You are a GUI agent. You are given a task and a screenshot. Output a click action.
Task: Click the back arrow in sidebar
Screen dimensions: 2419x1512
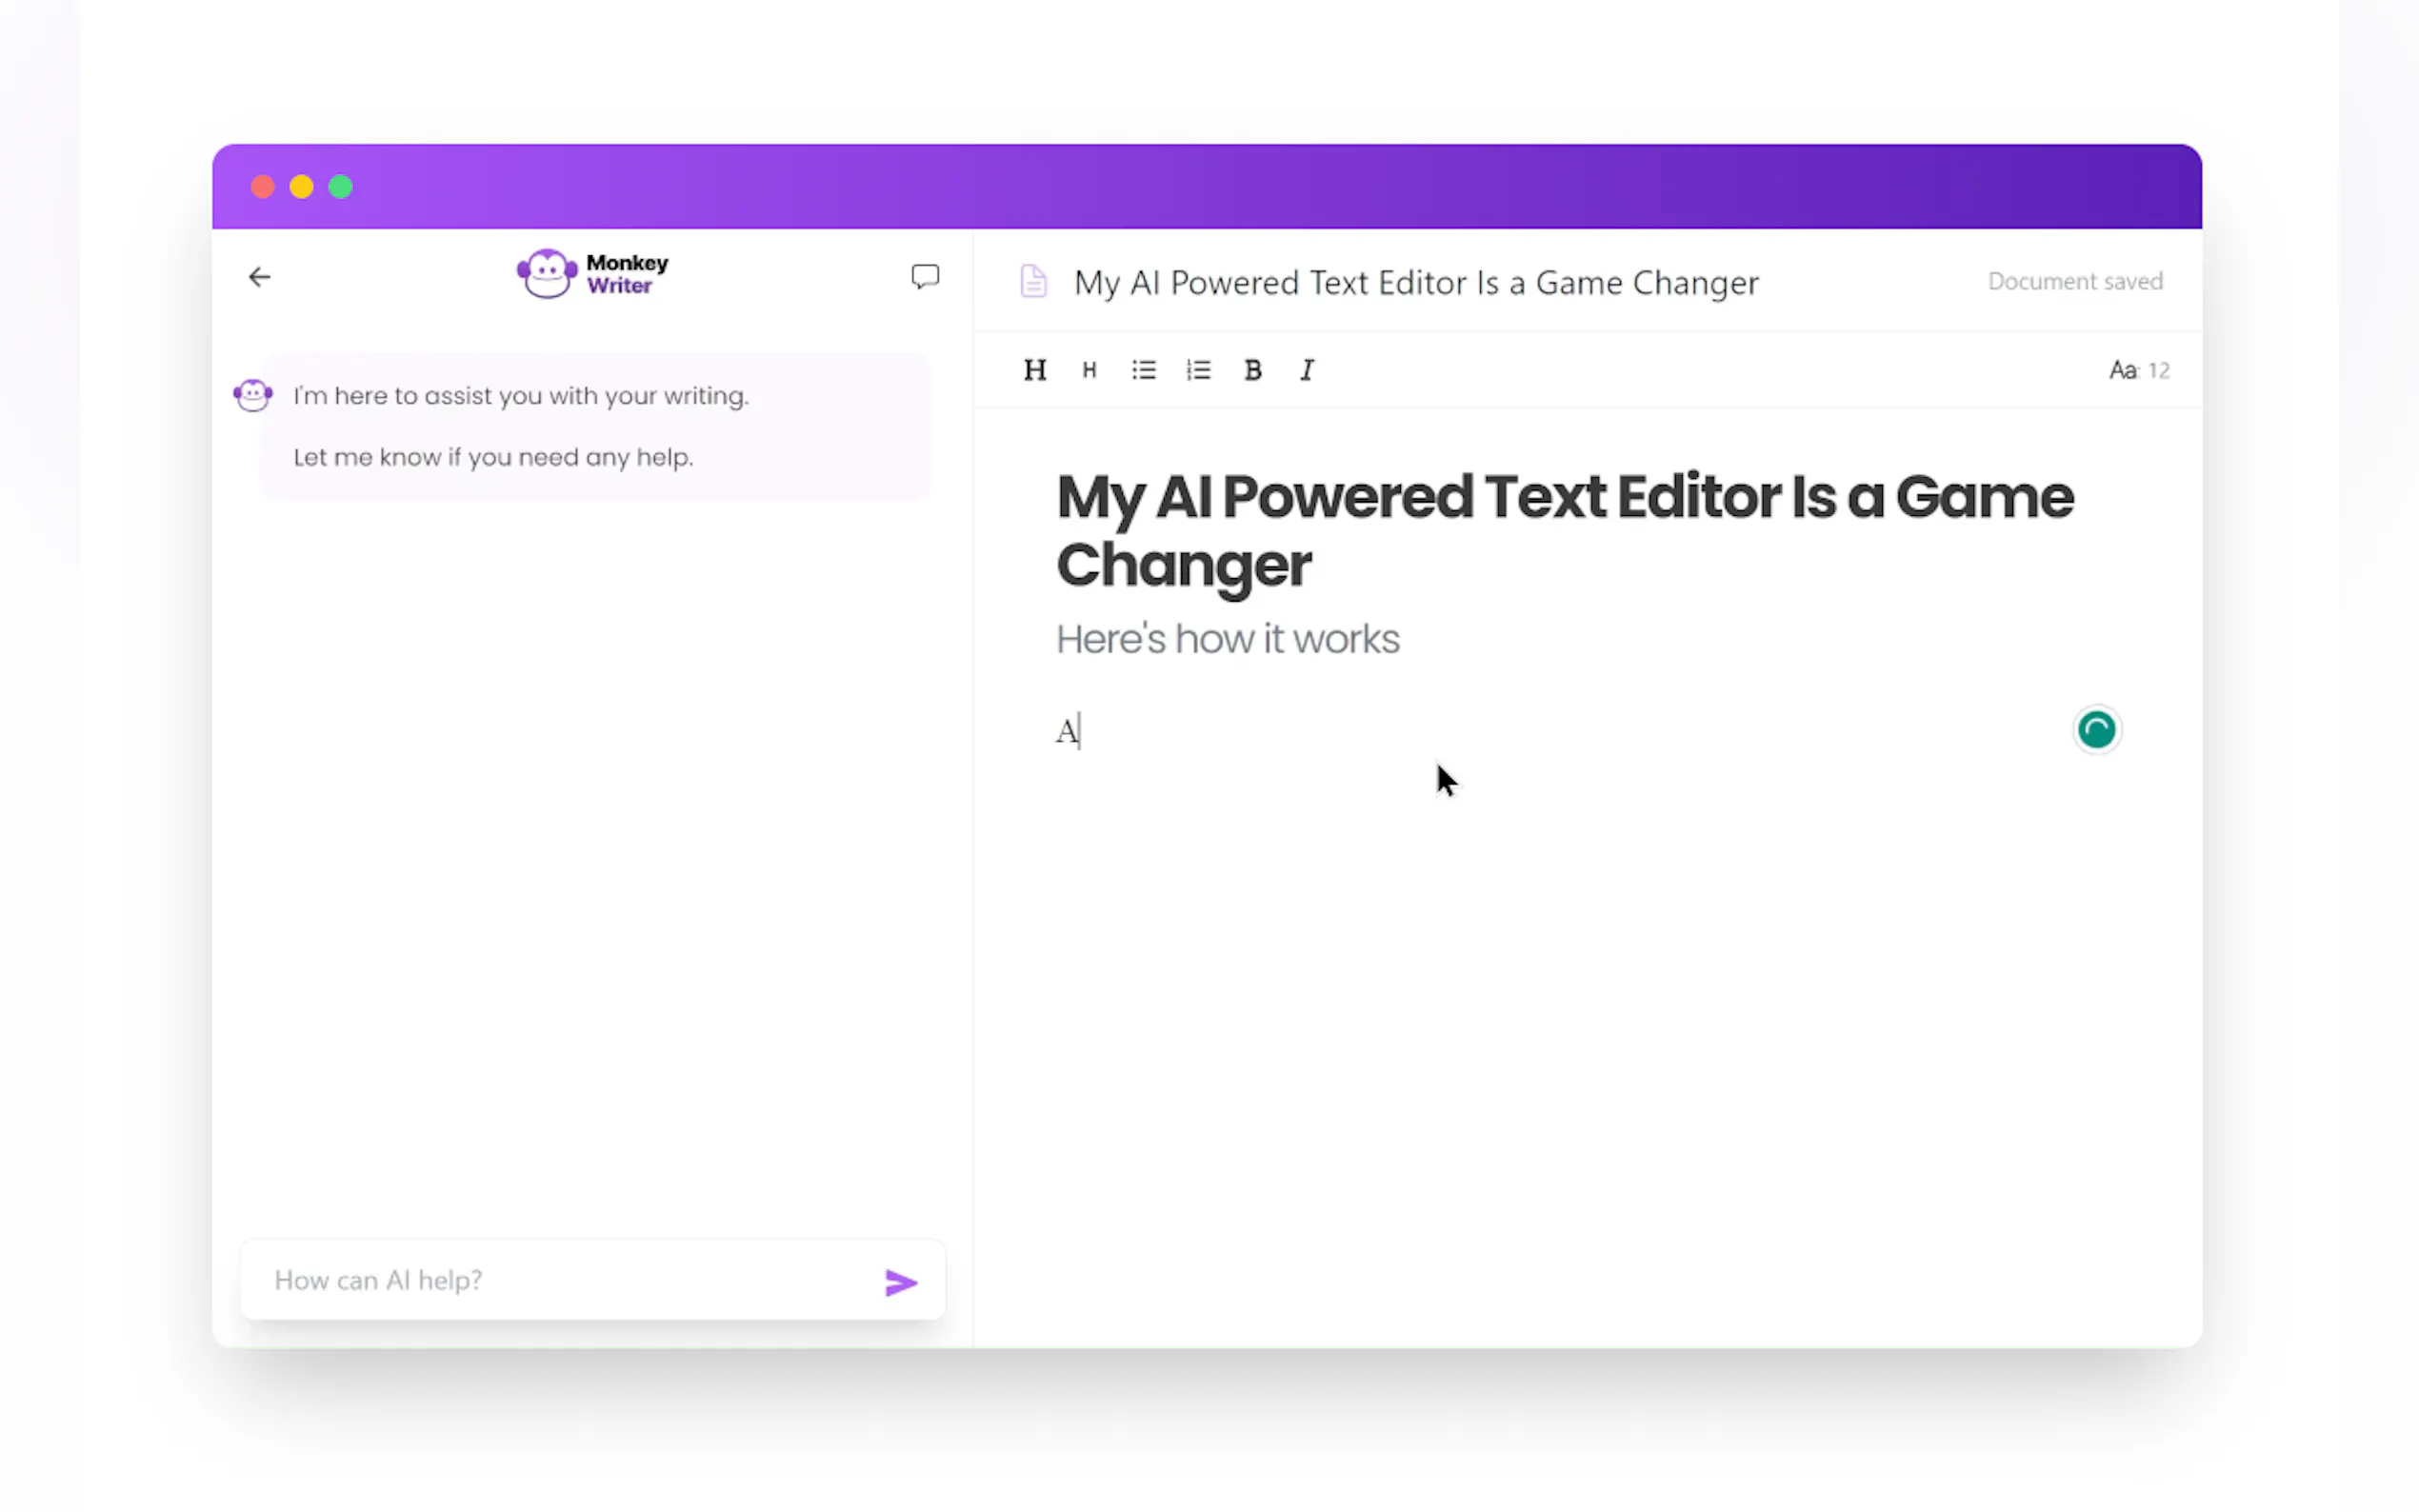click(259, 277)
